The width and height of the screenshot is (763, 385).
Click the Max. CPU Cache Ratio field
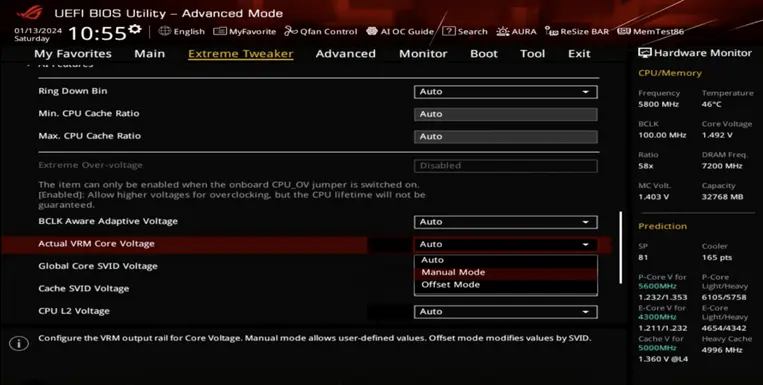pos(506,136)
